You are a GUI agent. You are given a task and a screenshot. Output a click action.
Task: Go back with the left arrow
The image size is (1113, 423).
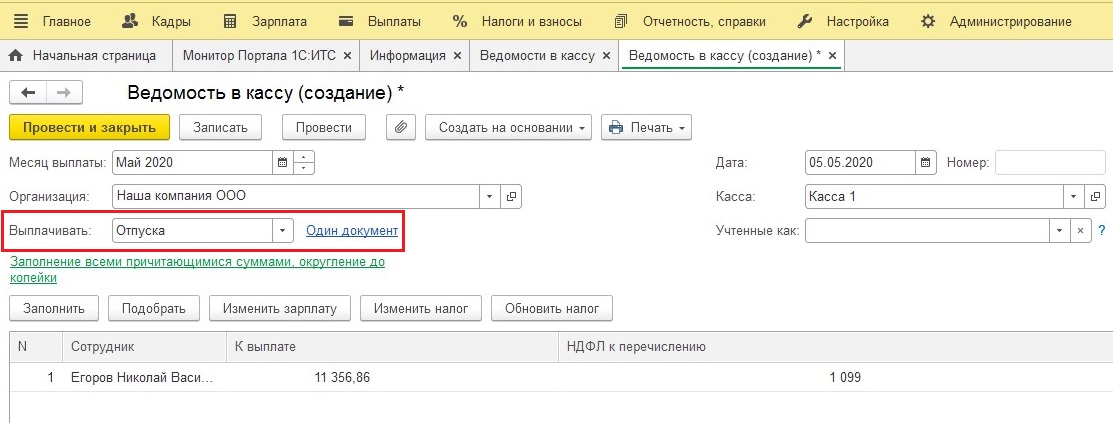coord(28,92)
